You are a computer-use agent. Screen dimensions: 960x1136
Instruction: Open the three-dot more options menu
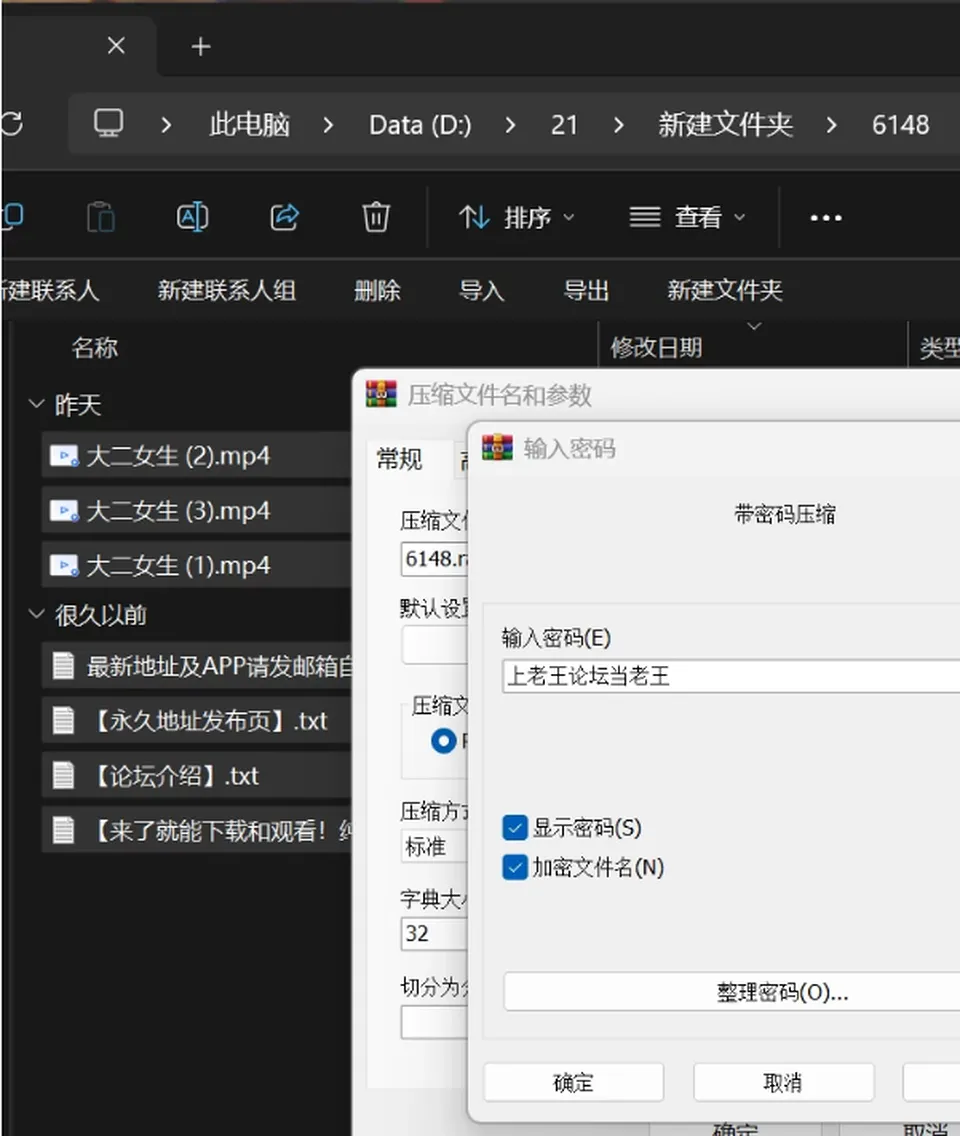coord(826,217)
